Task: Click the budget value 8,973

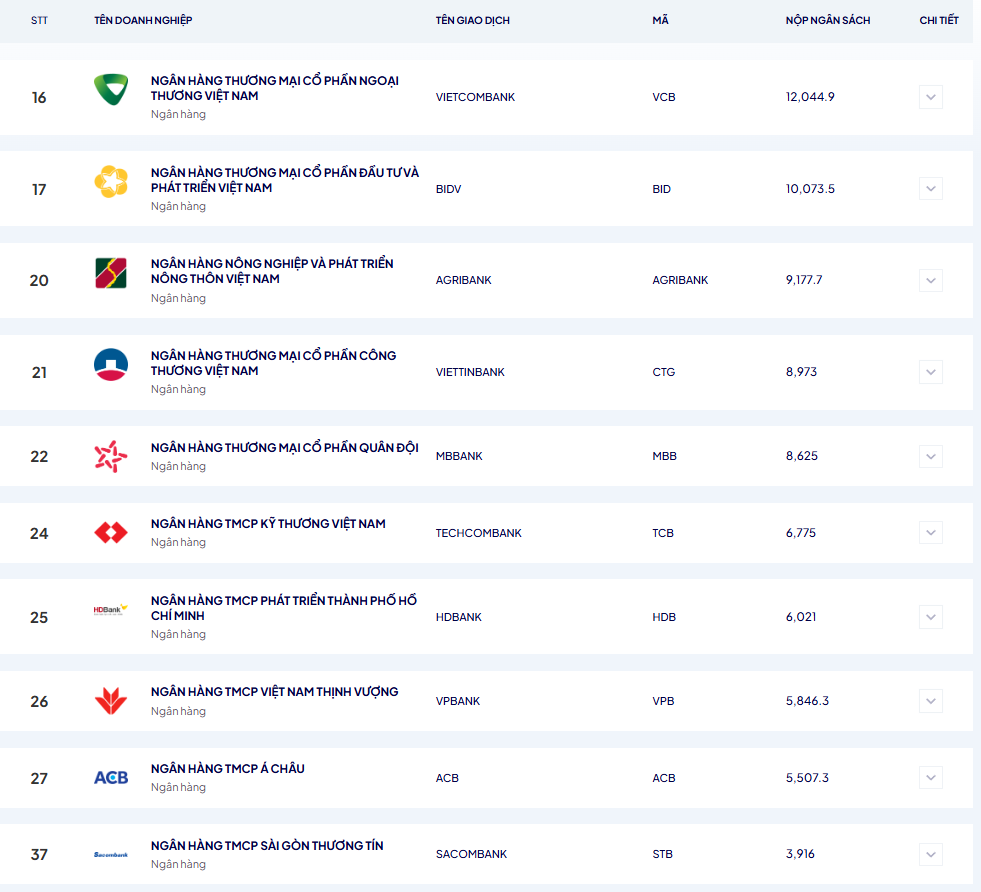Action: click(801, 372)
